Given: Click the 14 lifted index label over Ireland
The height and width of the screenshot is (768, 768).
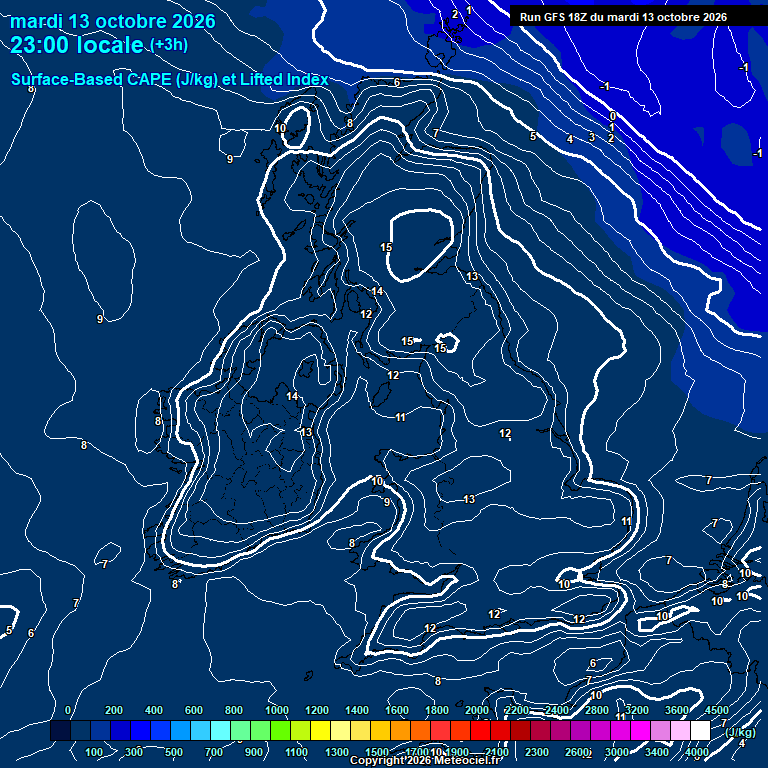Looking at the screenshot, I should click(292, 396).
